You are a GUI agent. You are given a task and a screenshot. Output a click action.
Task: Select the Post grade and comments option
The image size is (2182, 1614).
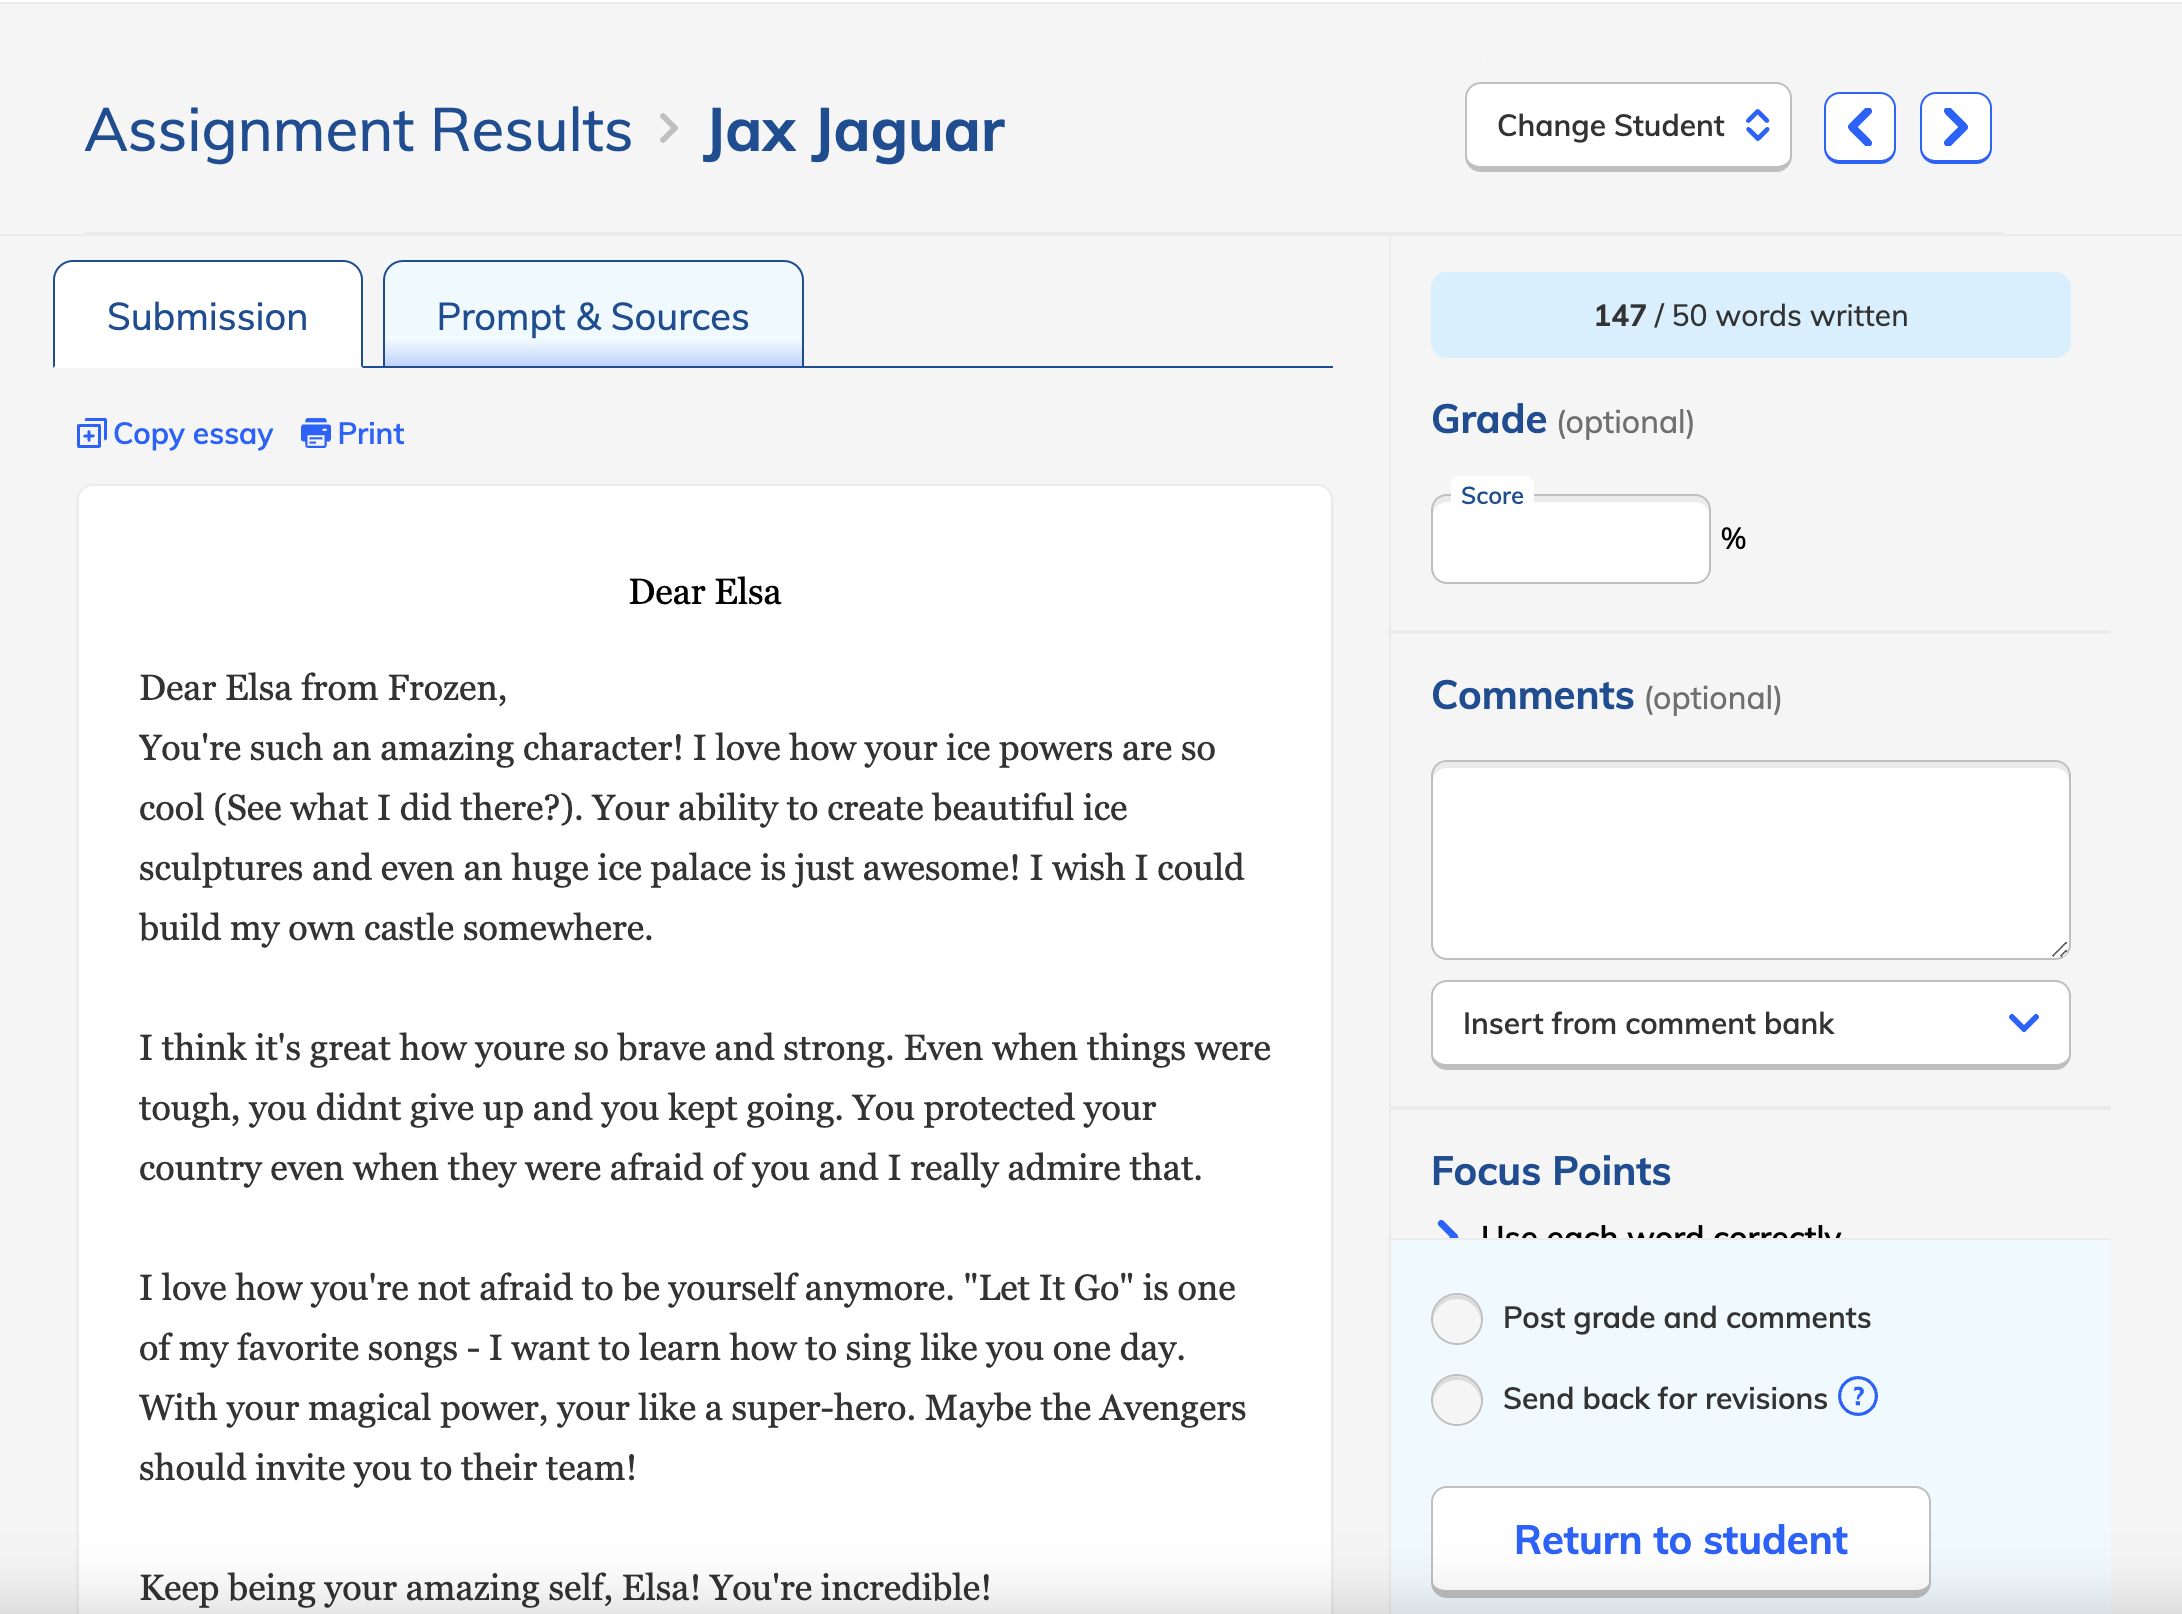pos(1457,1318)
